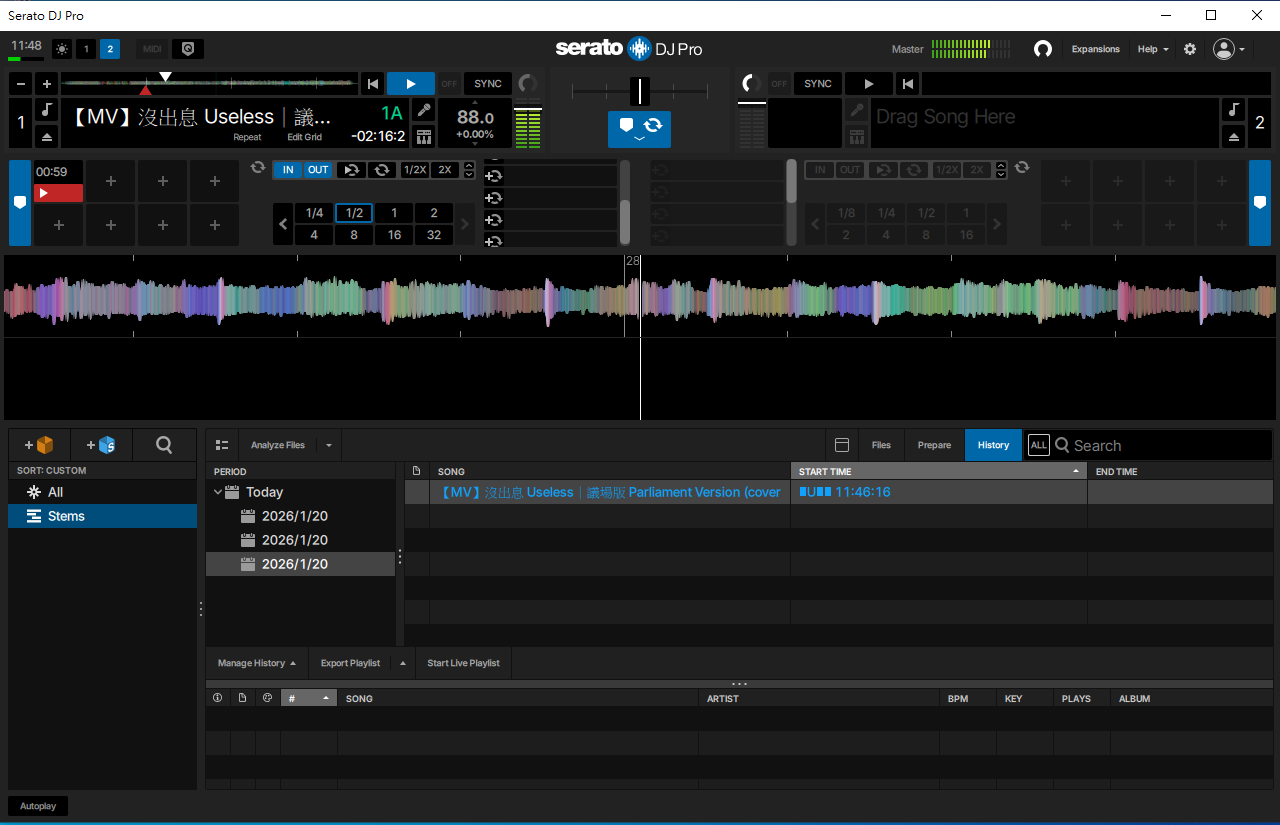The height and width of the screenshot is (825, 1280).
Task: Click the add smart crate icon
Action: tap(102, 445)
